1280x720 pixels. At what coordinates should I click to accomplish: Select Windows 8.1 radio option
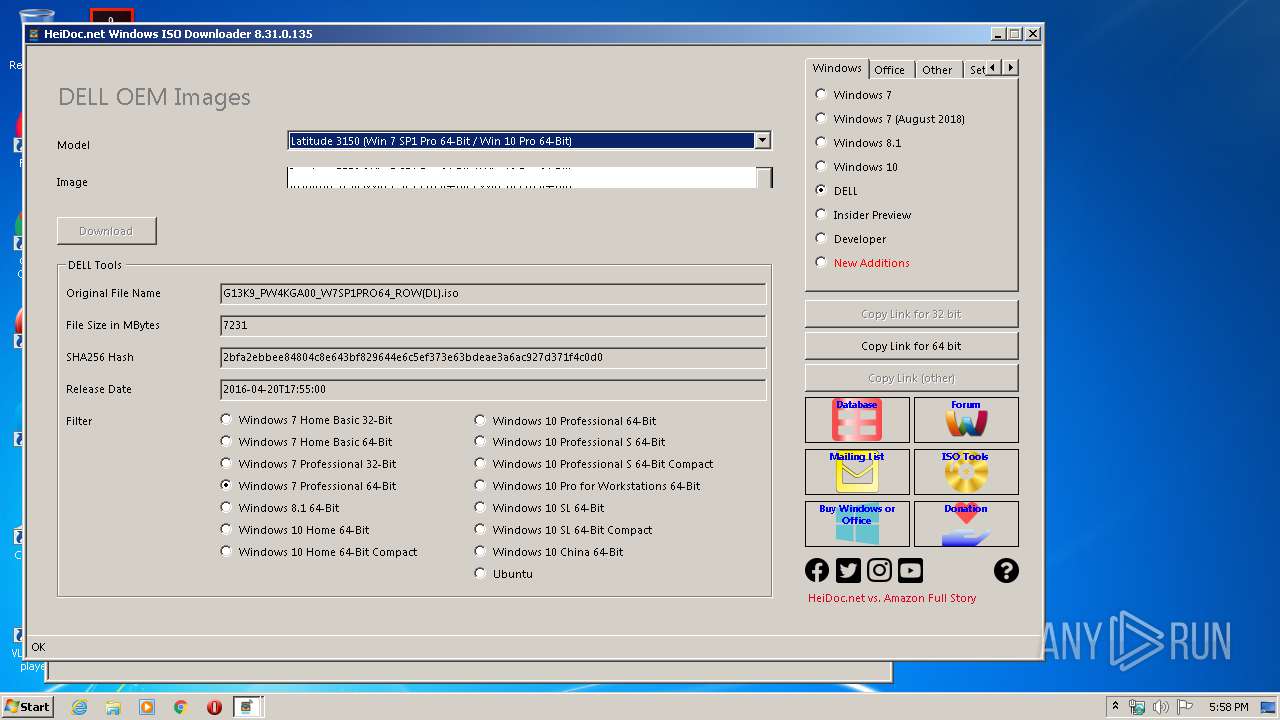(821, 142)
